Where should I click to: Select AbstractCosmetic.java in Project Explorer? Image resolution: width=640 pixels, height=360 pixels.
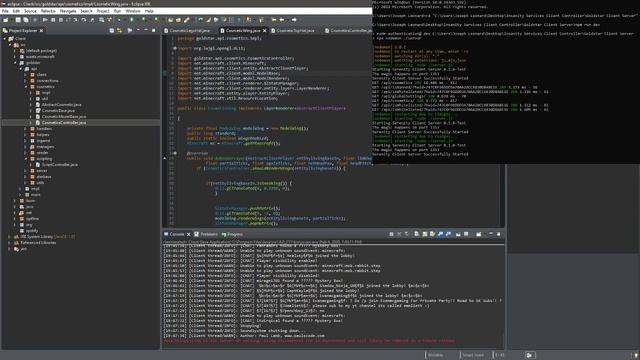point(61,105)
